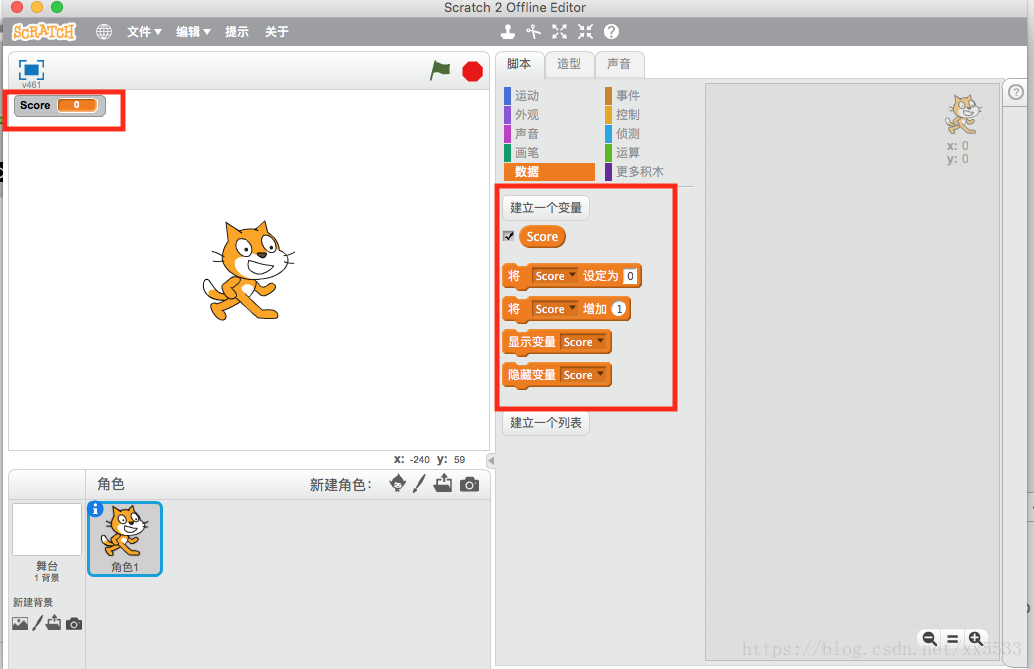This screenshot has width=1034, height=669.
Task: Paint a new backdrop
Action: click(38, 623)
